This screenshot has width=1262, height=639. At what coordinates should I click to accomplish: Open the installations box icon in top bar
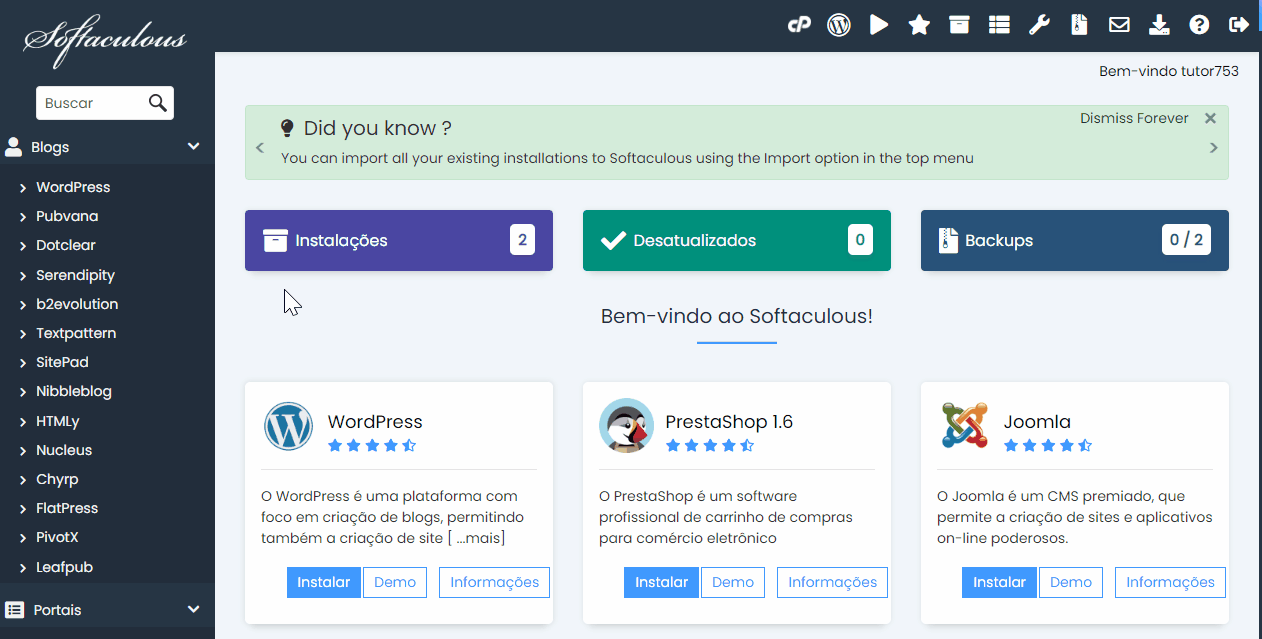pyautogui.click(x=959, y=25)
